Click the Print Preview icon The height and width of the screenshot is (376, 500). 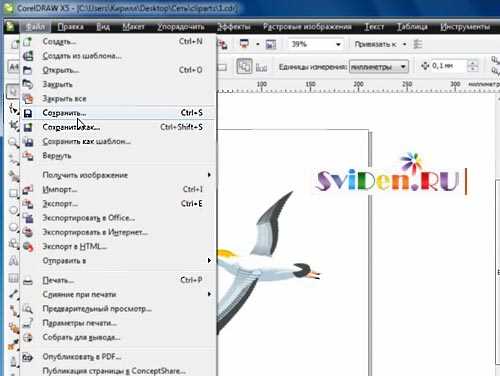pos(28,309)
